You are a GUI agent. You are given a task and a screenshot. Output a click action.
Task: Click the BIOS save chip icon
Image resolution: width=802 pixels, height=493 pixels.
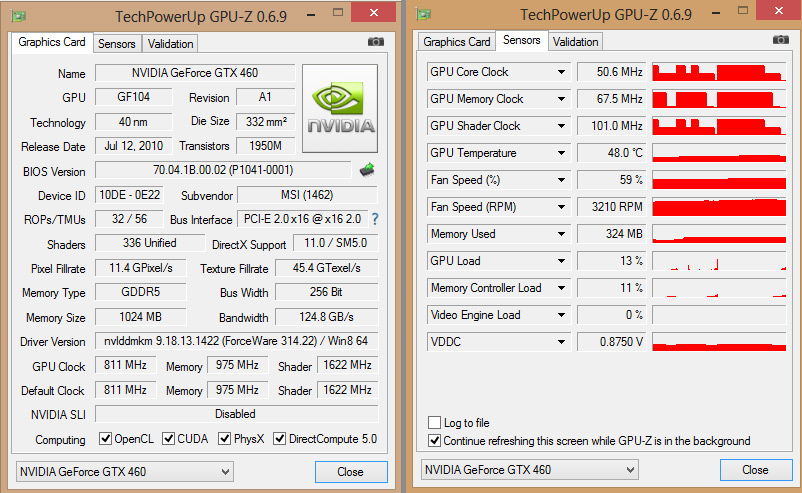coord(367,169)
